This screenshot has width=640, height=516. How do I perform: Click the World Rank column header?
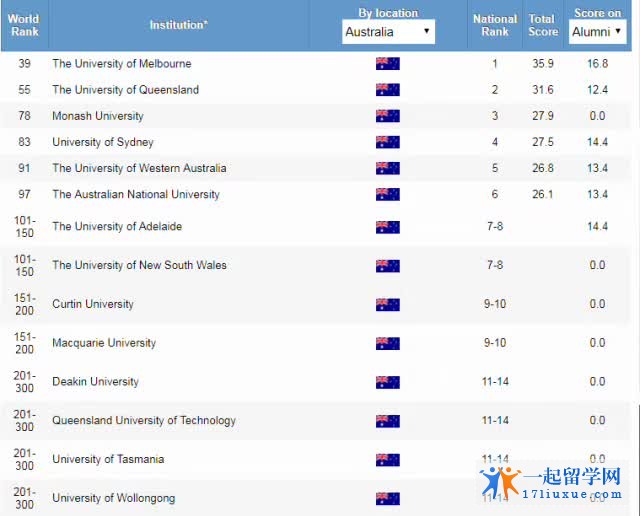24,25
